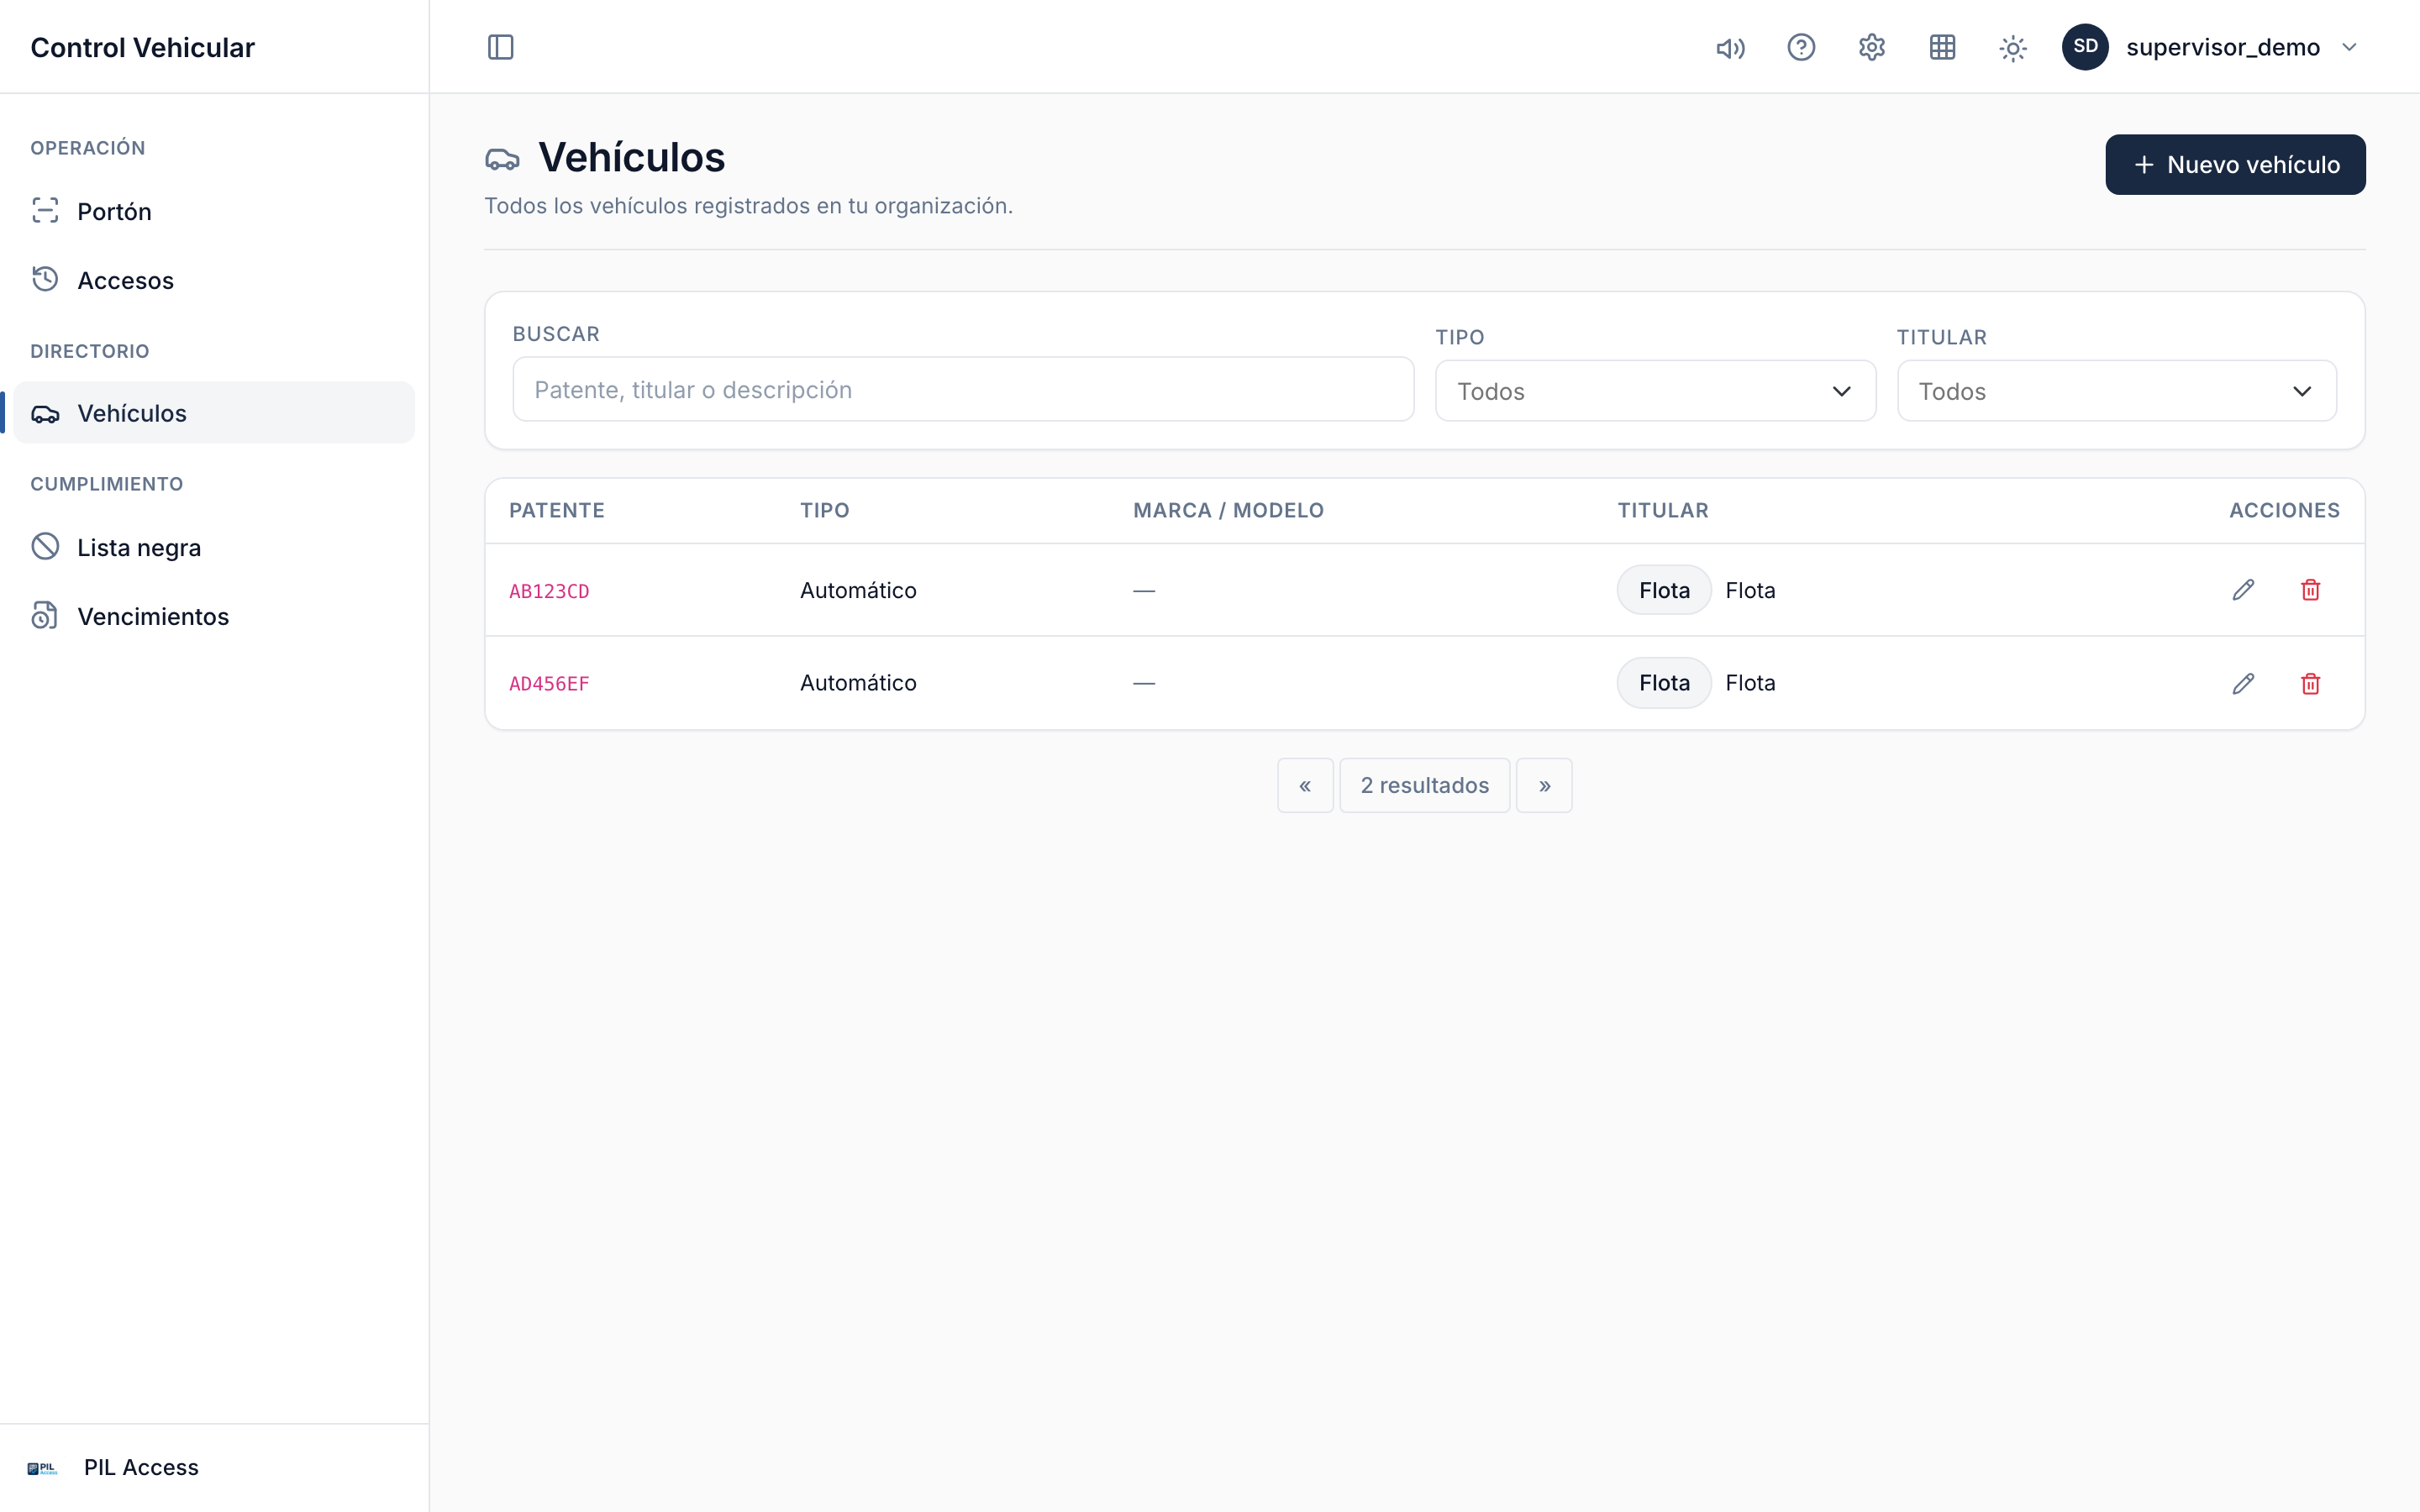Select Vehículos in the Directorio section

coord(214,413)
